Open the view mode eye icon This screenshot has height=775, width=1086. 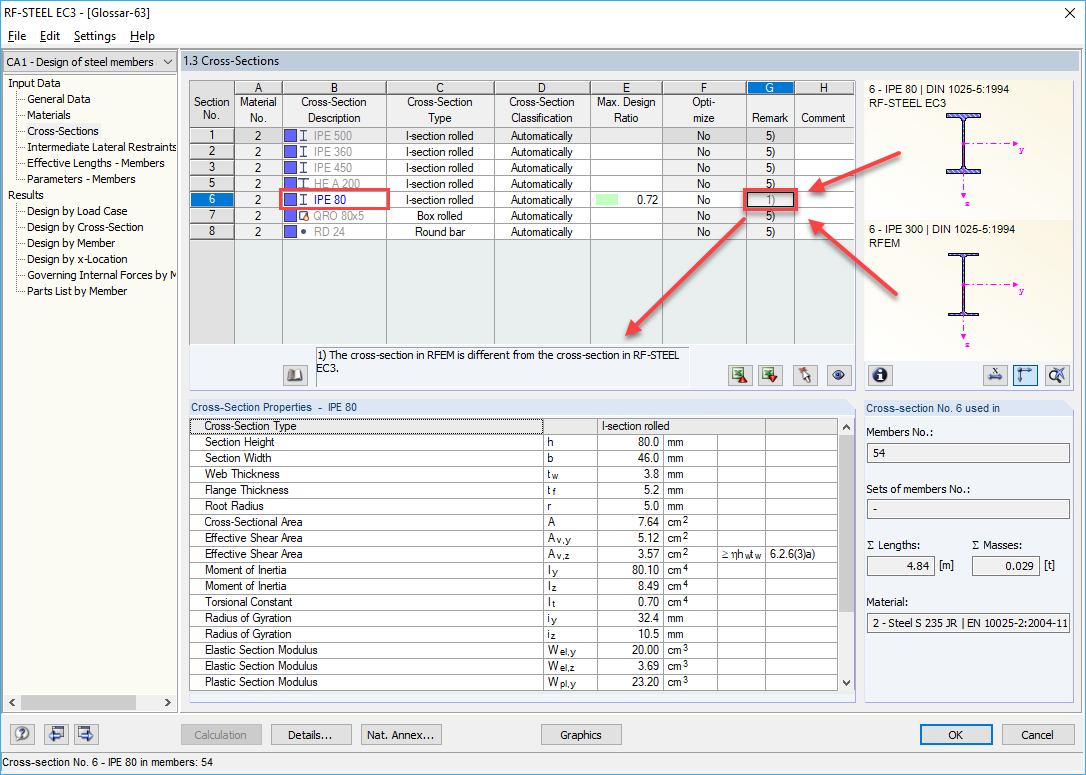839,375
